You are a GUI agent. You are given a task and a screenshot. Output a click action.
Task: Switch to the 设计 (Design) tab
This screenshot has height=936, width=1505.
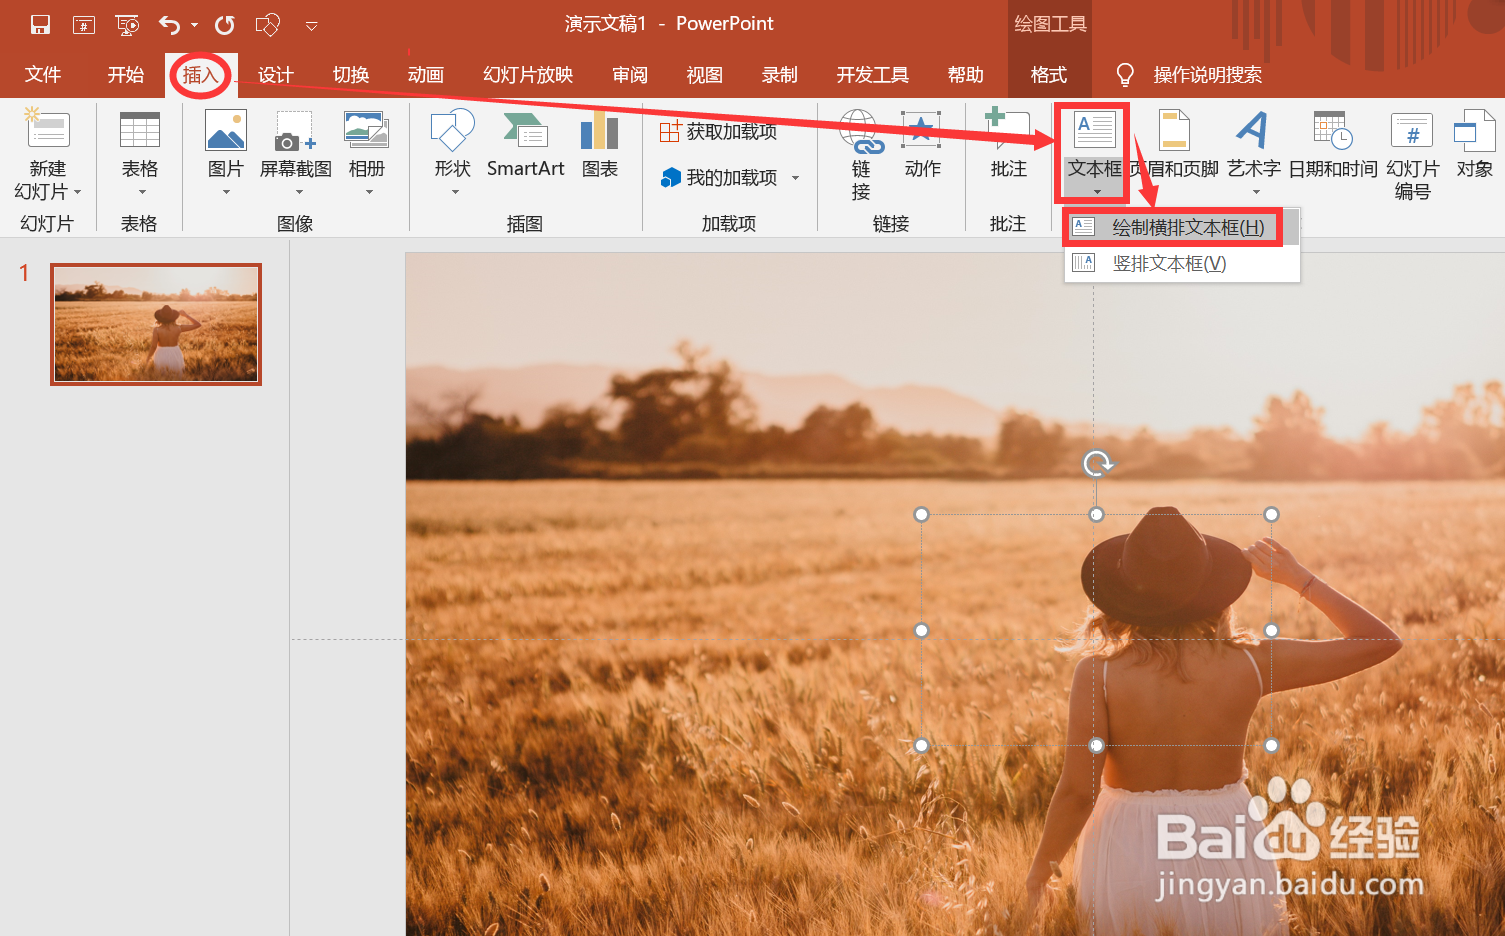pos(276,75)
